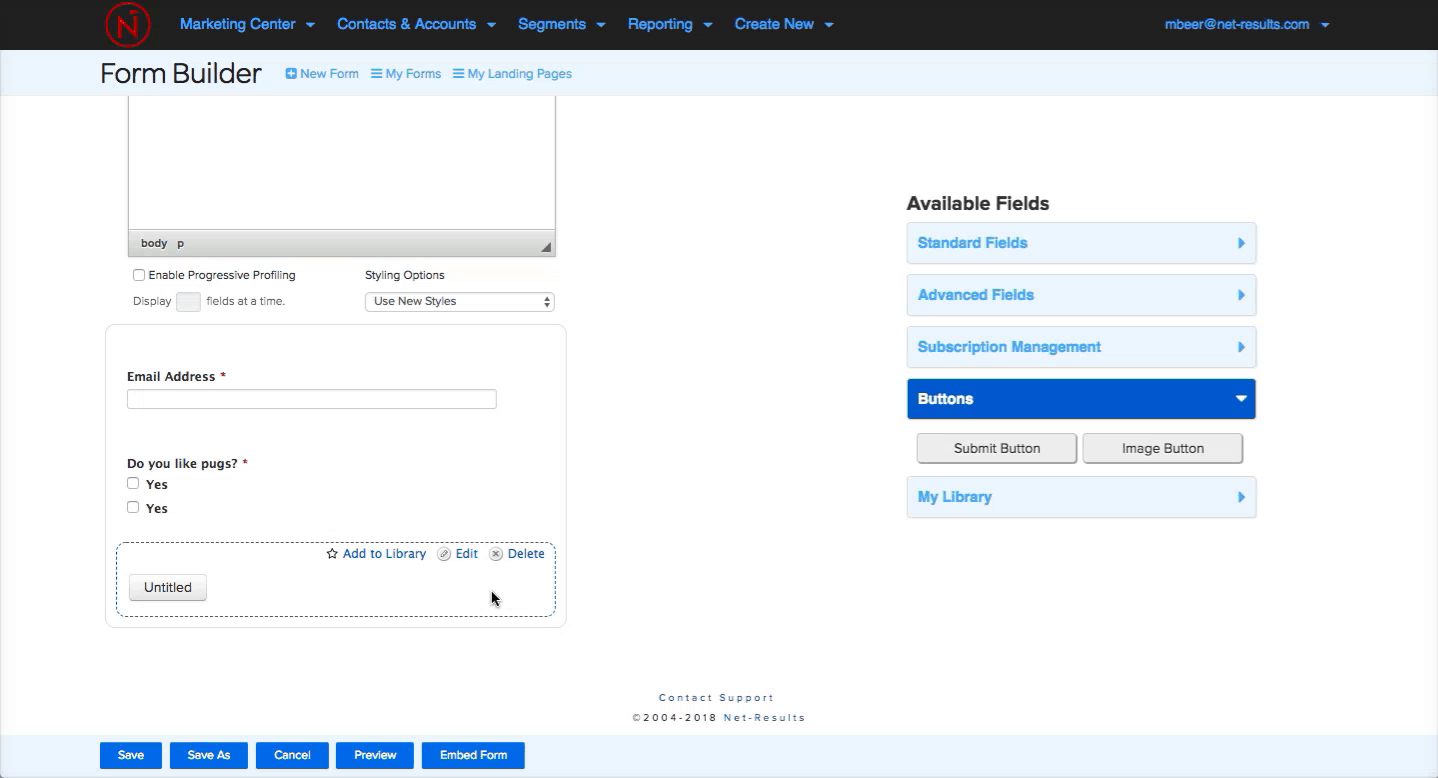Open the My Landing Pages link

tap(520, 74)
